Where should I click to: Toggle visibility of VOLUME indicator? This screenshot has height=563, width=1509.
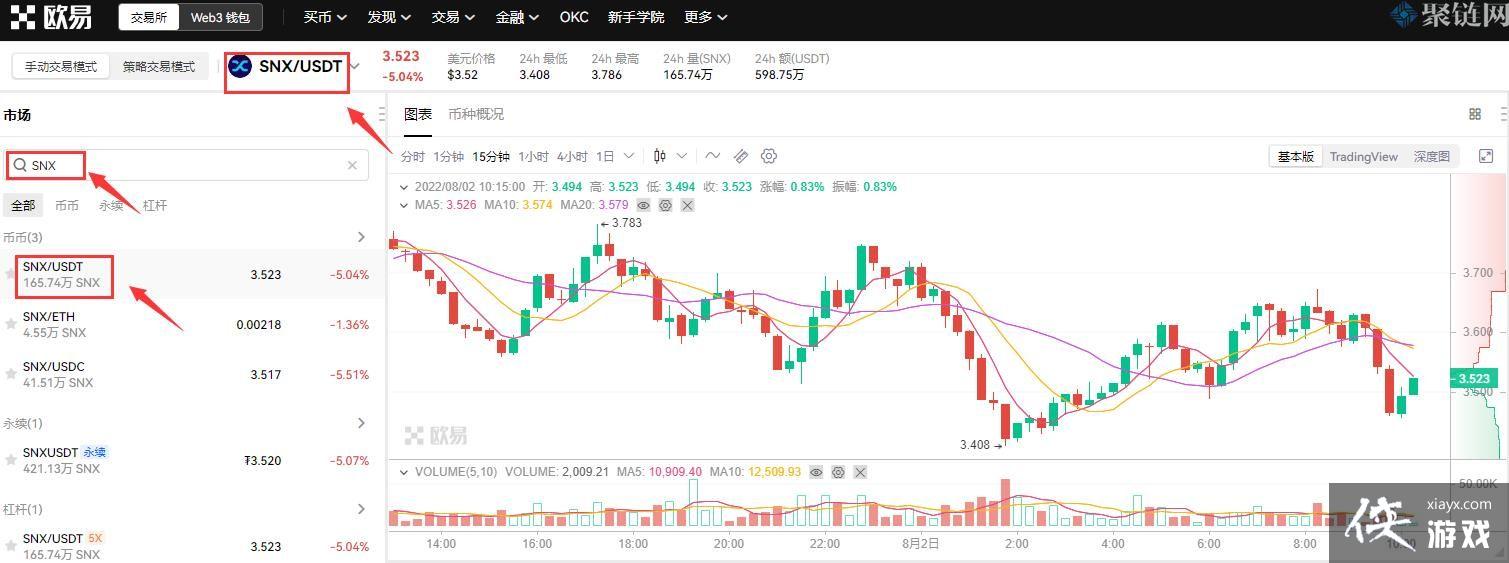tap(816, 472)
